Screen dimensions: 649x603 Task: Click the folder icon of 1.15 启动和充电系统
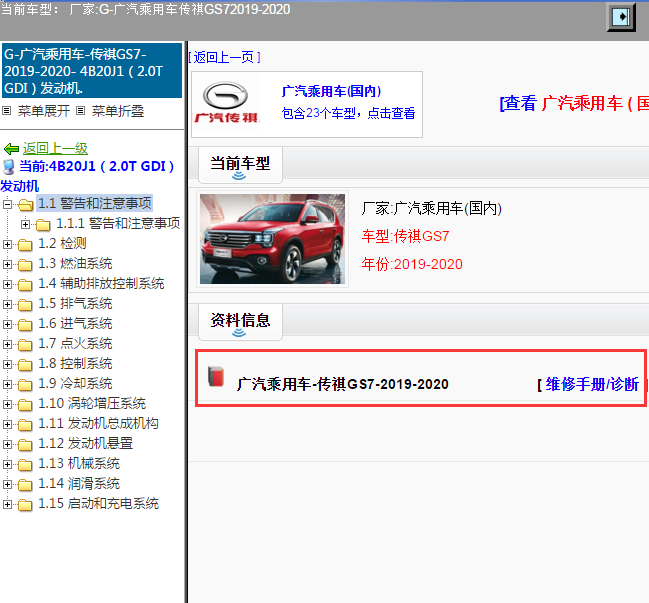pyautogui.click(x=25, y=505)
